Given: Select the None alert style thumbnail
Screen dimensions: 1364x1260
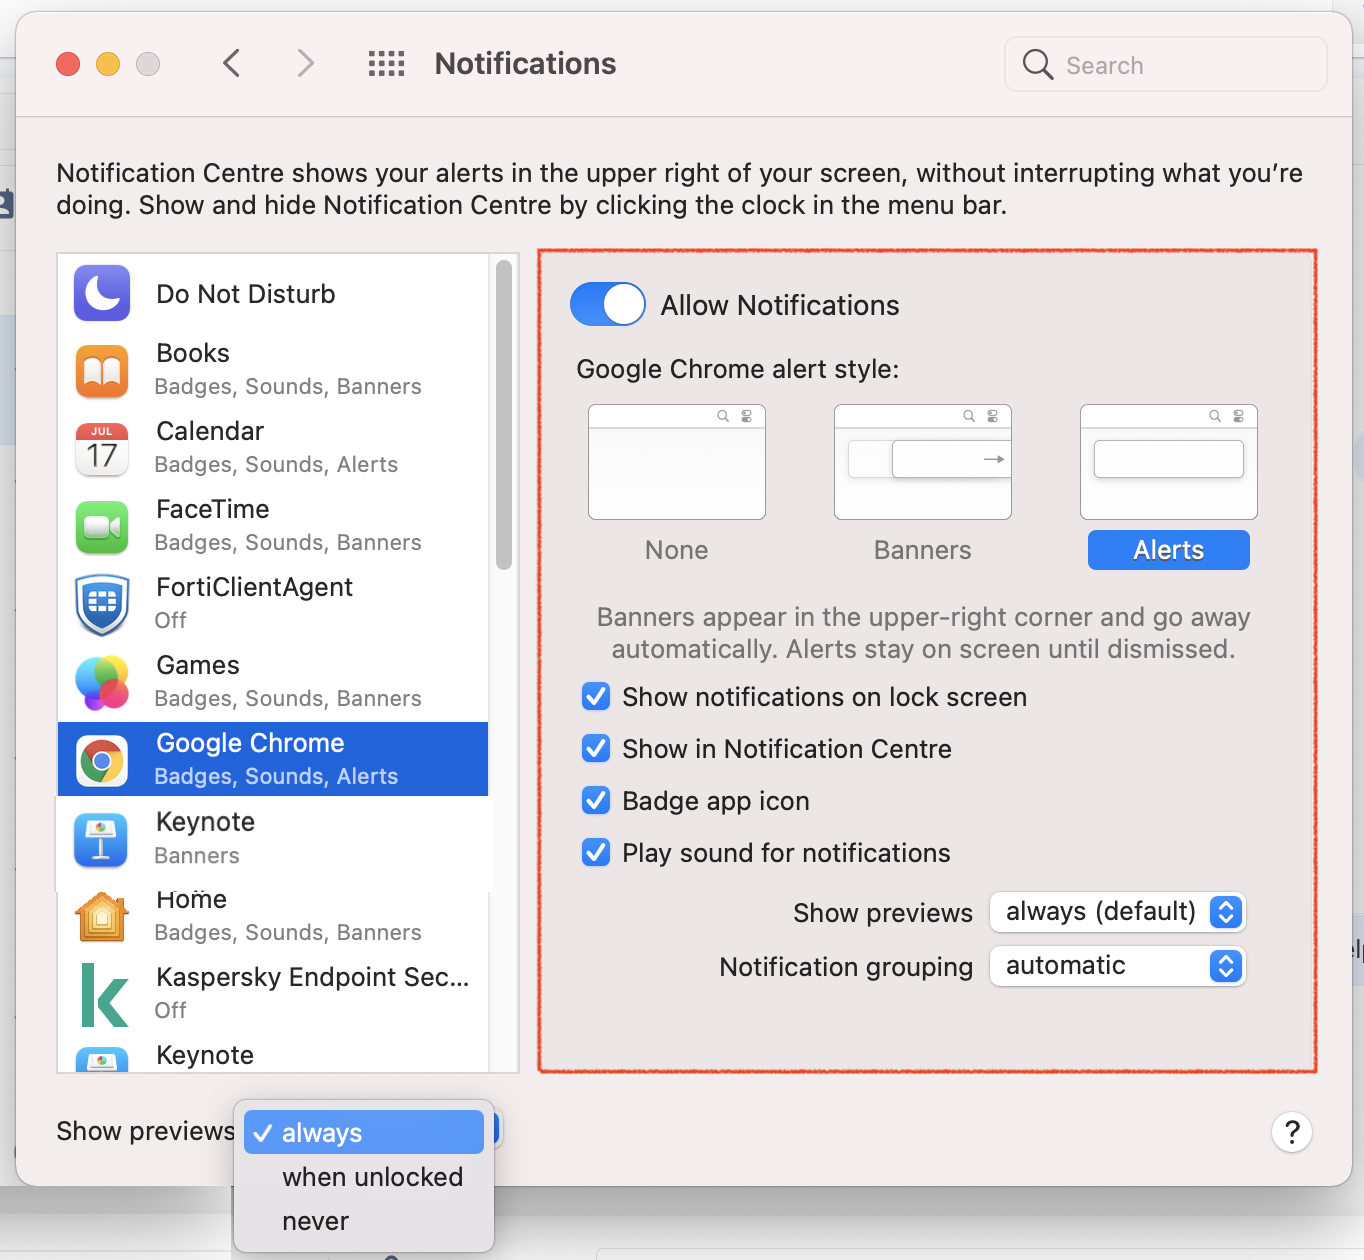Looking at the screenshot, I should (x=677, y=462).
